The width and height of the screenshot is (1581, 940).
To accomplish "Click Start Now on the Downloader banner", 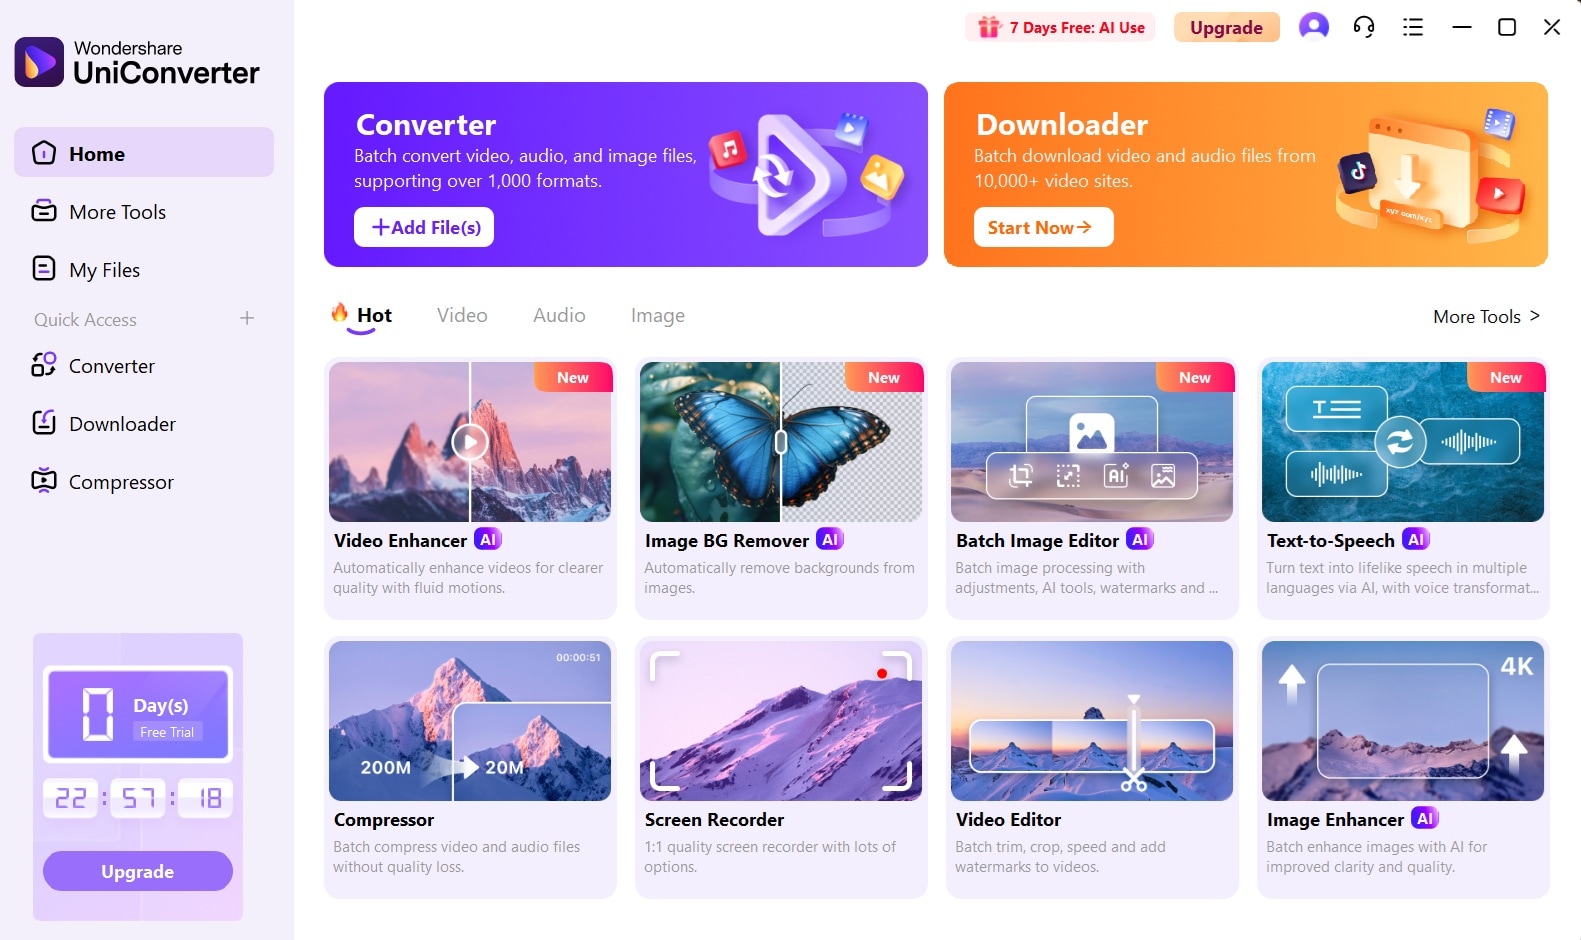I will [x=1043, y=227].
